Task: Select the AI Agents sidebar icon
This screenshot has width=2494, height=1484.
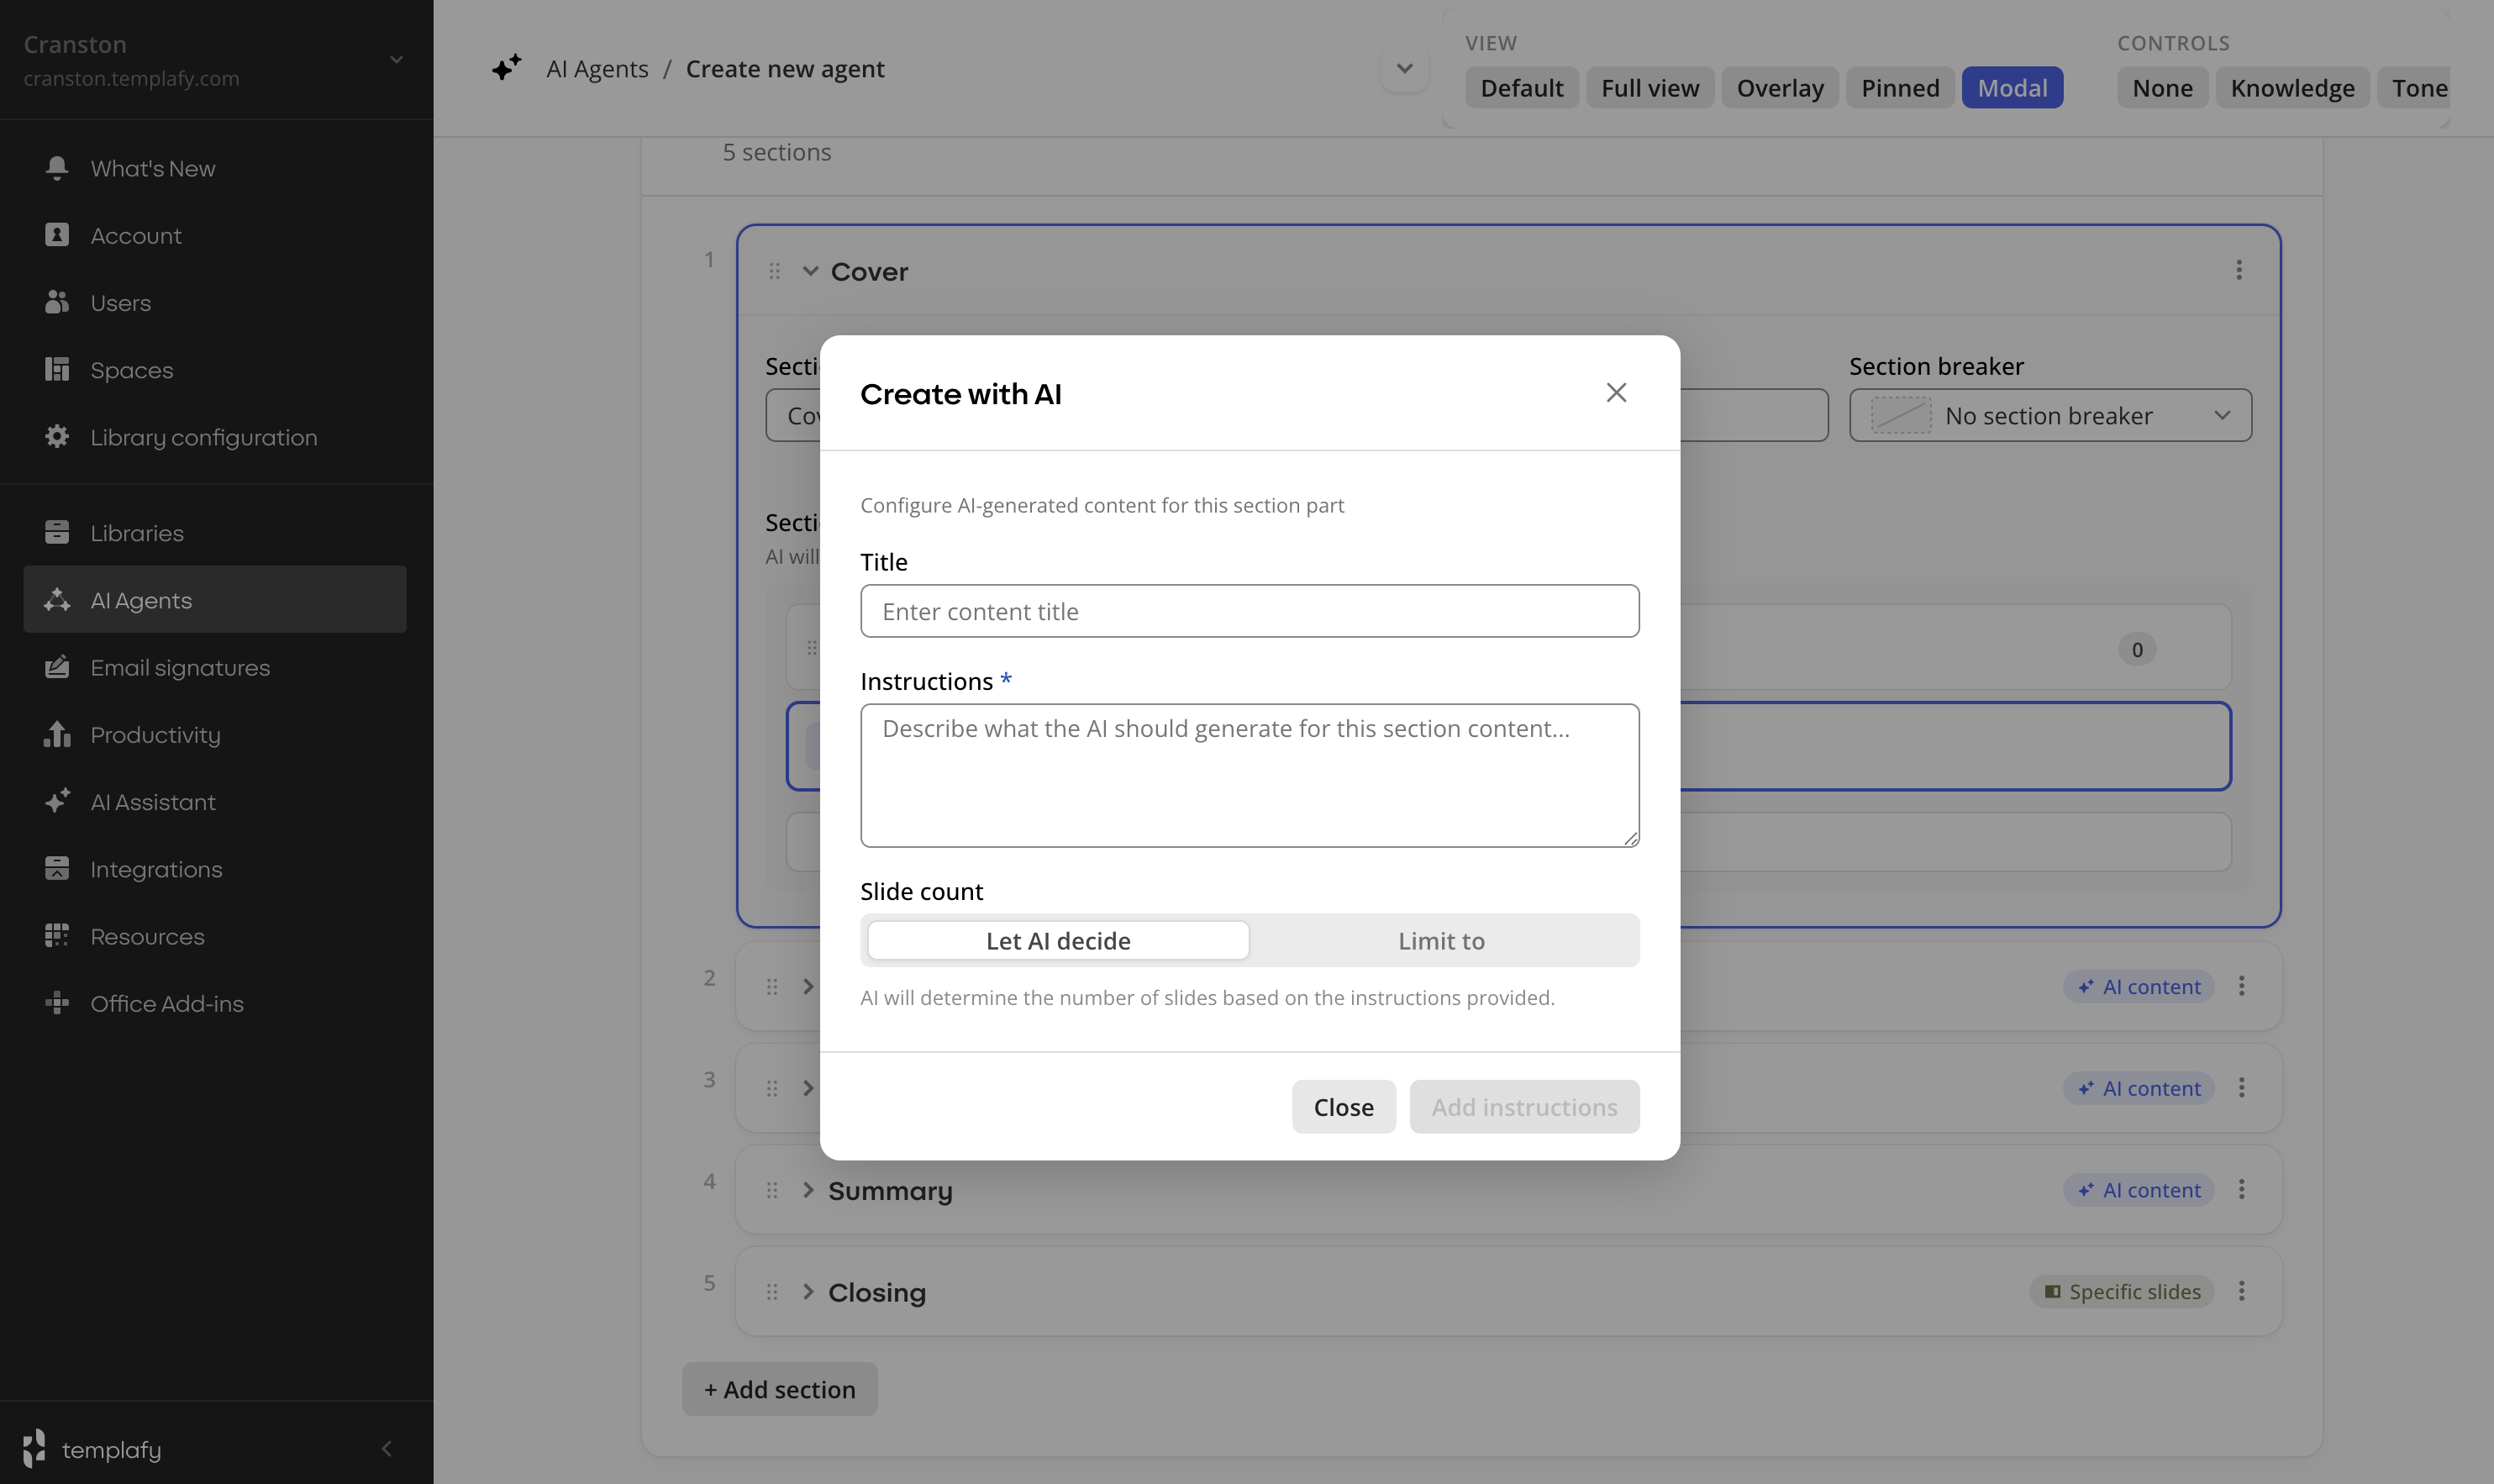Action: 57,599
